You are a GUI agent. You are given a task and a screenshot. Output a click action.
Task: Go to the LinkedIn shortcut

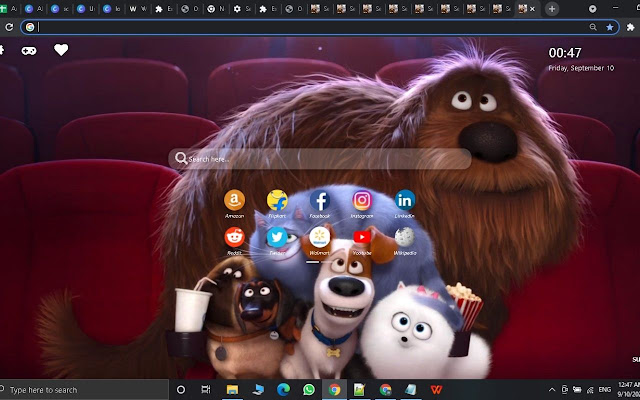tap(405, 200)
